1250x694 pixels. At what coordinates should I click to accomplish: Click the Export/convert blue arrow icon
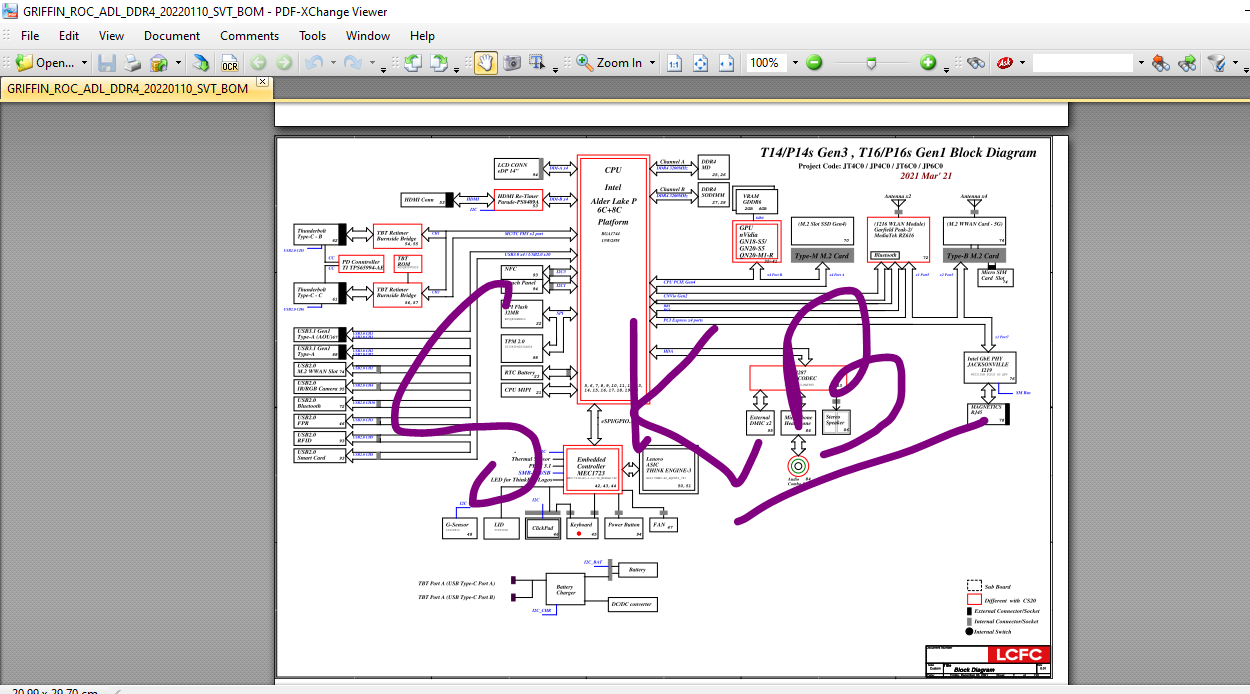coord(202,63)
